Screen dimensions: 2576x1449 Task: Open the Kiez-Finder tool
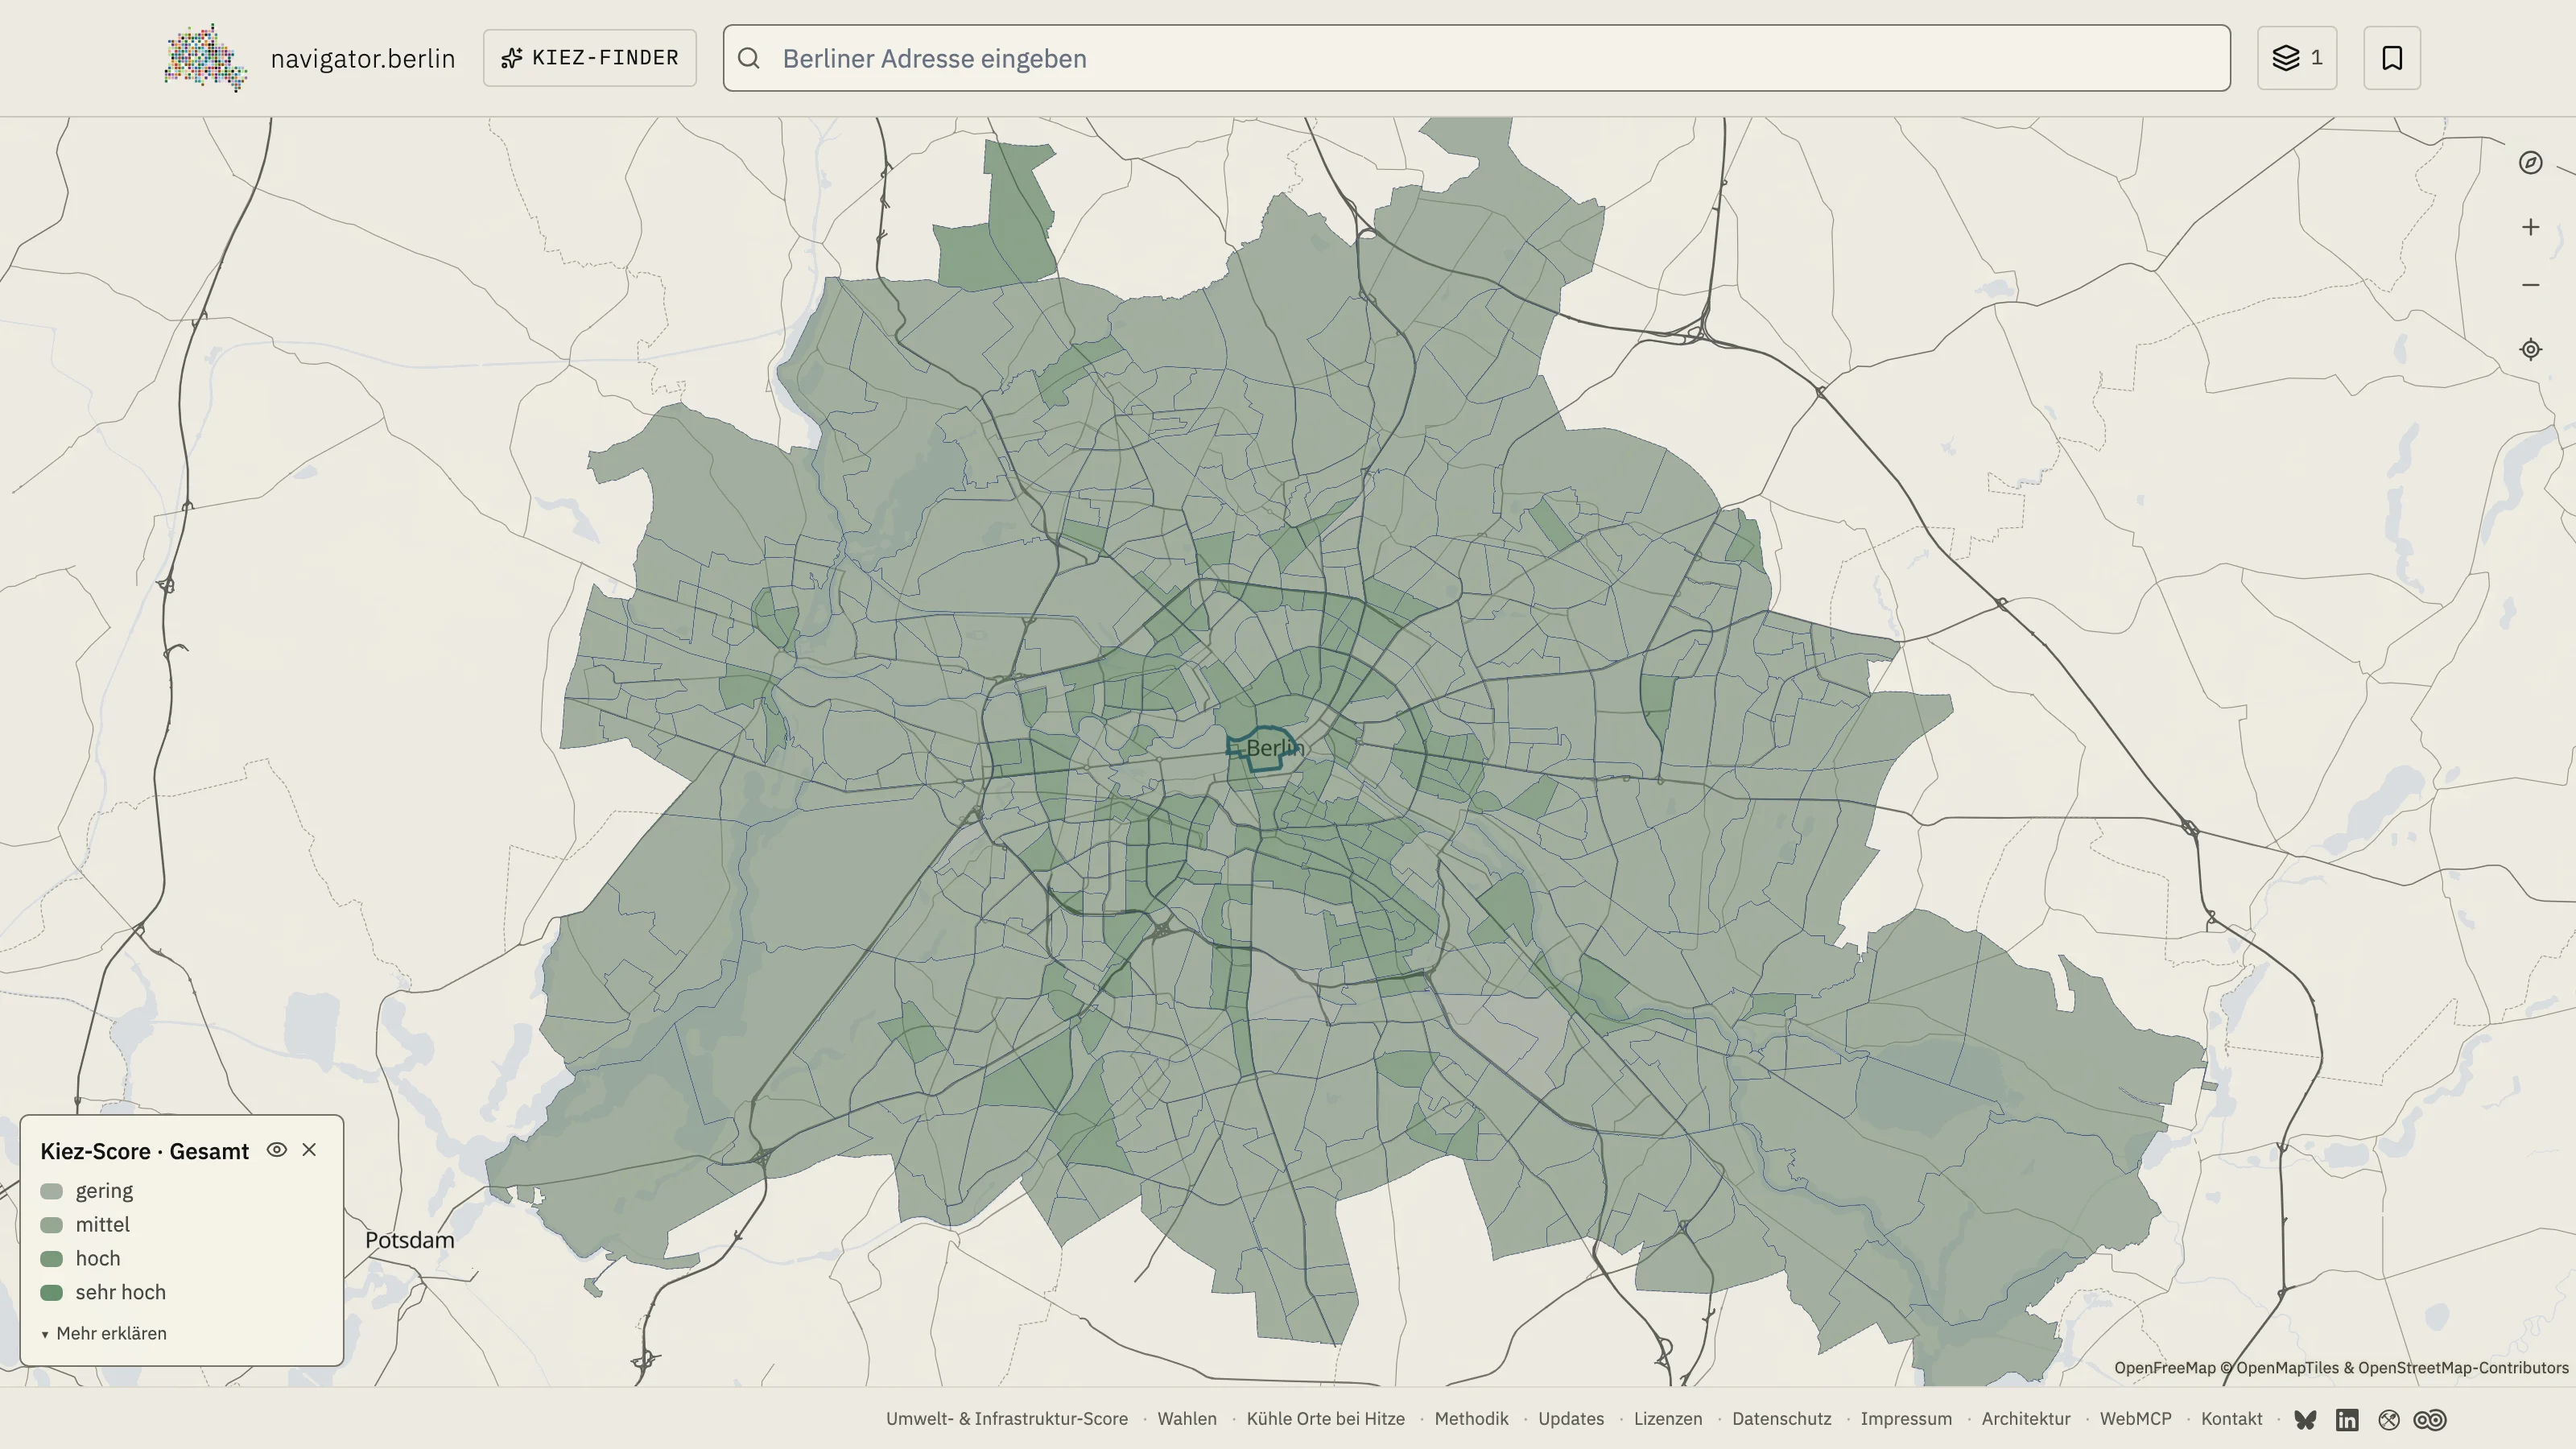point(590,58)
